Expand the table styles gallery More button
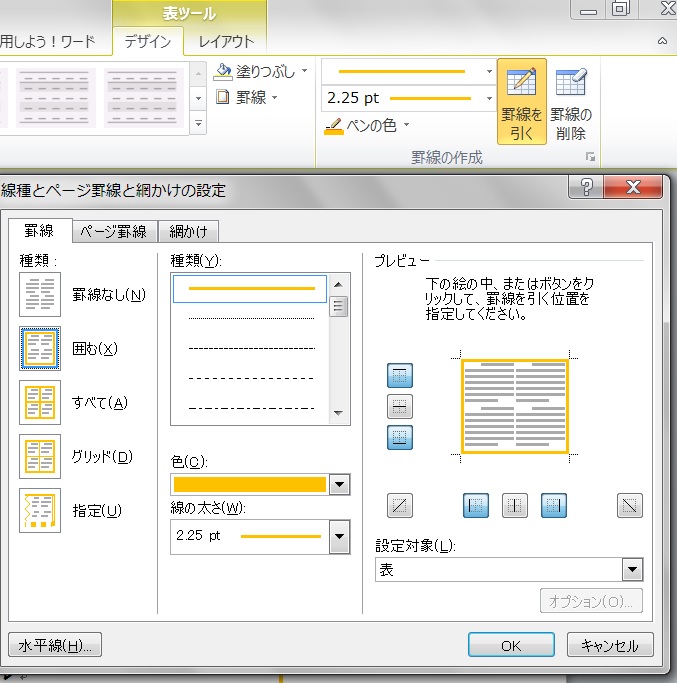The image size is (677, 683). click(198, 124)
